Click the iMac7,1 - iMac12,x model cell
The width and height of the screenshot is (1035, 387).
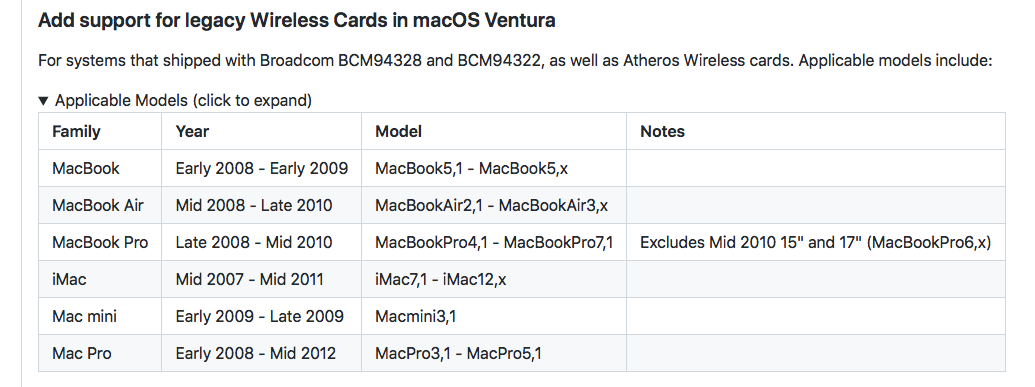click(494, 279)
